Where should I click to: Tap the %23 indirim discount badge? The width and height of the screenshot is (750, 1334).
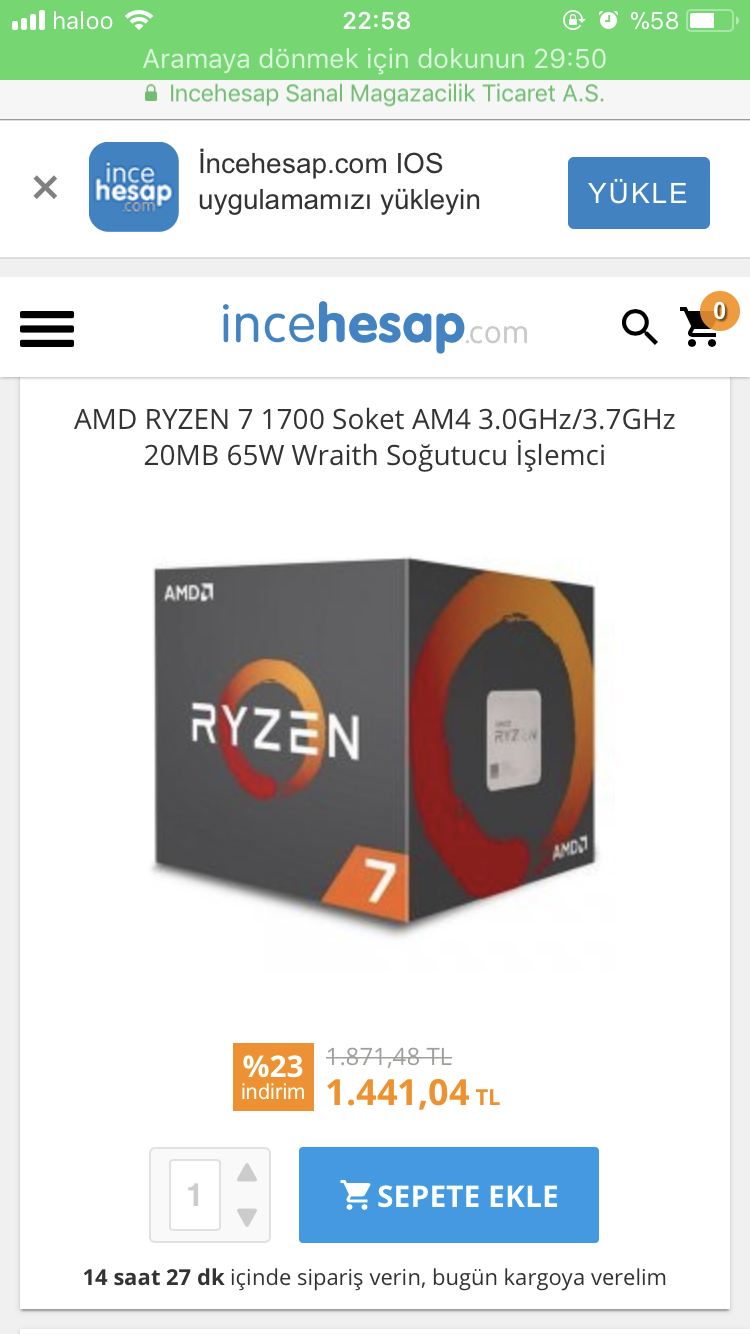(x=273, y=1077)
